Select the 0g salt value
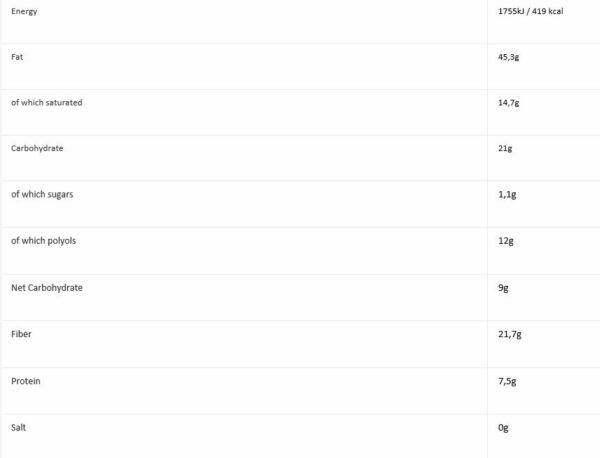The image size is (600, 458). [502, 427]
